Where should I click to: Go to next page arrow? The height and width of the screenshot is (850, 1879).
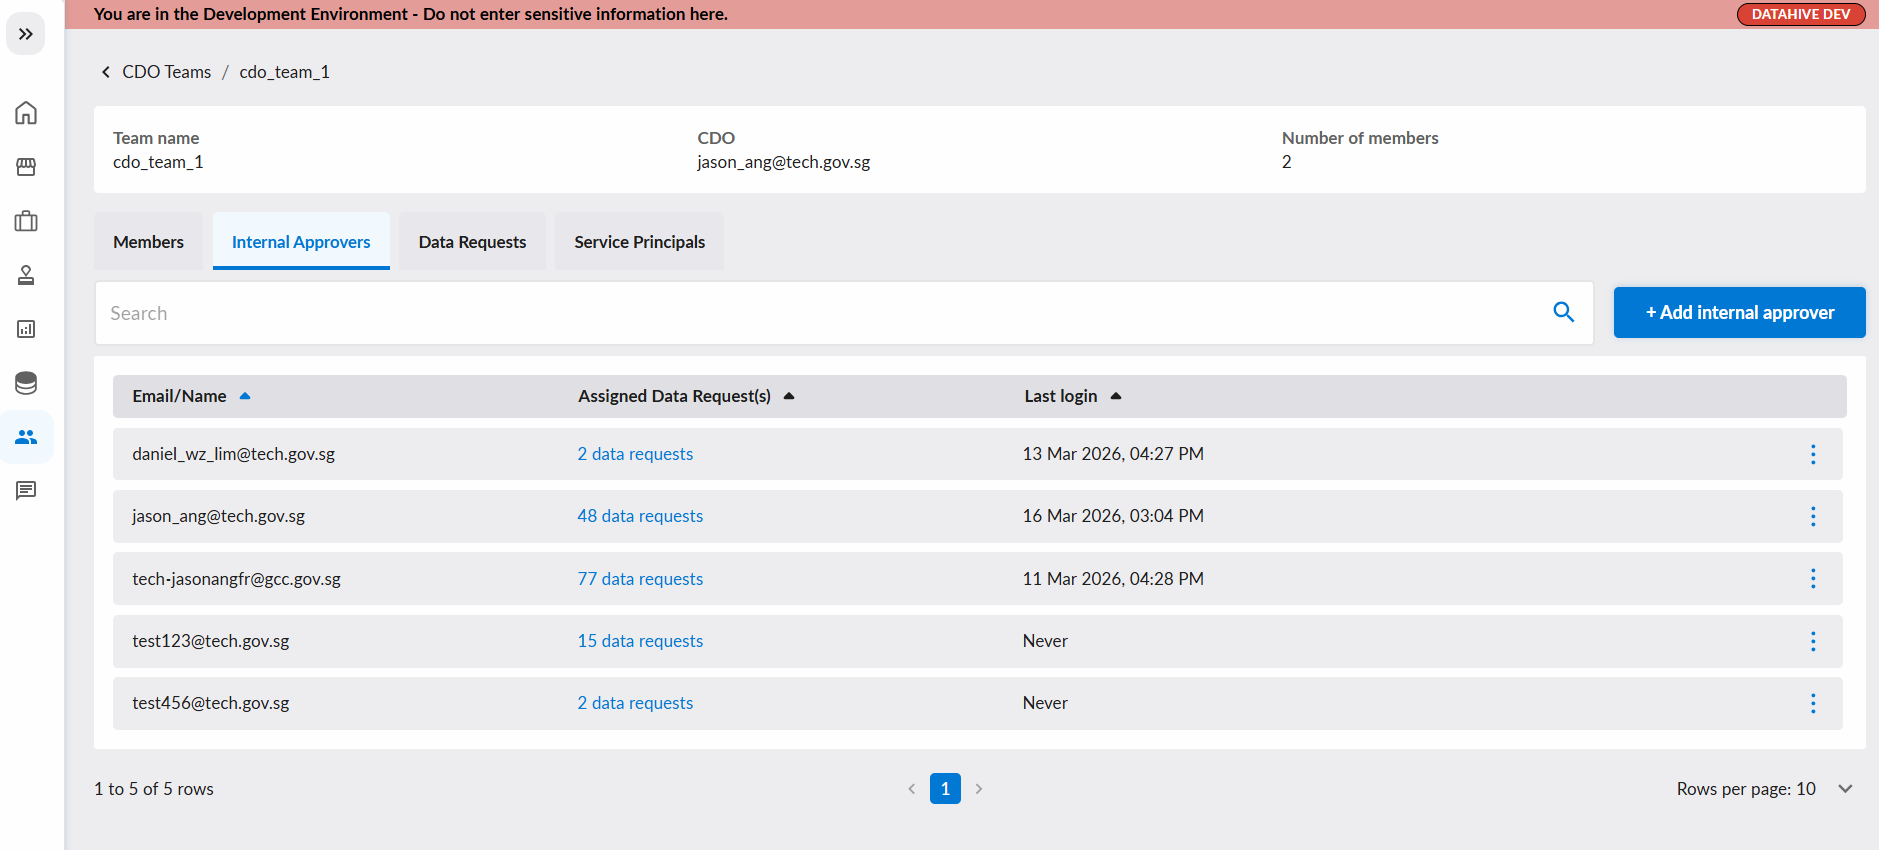[979, 789]
